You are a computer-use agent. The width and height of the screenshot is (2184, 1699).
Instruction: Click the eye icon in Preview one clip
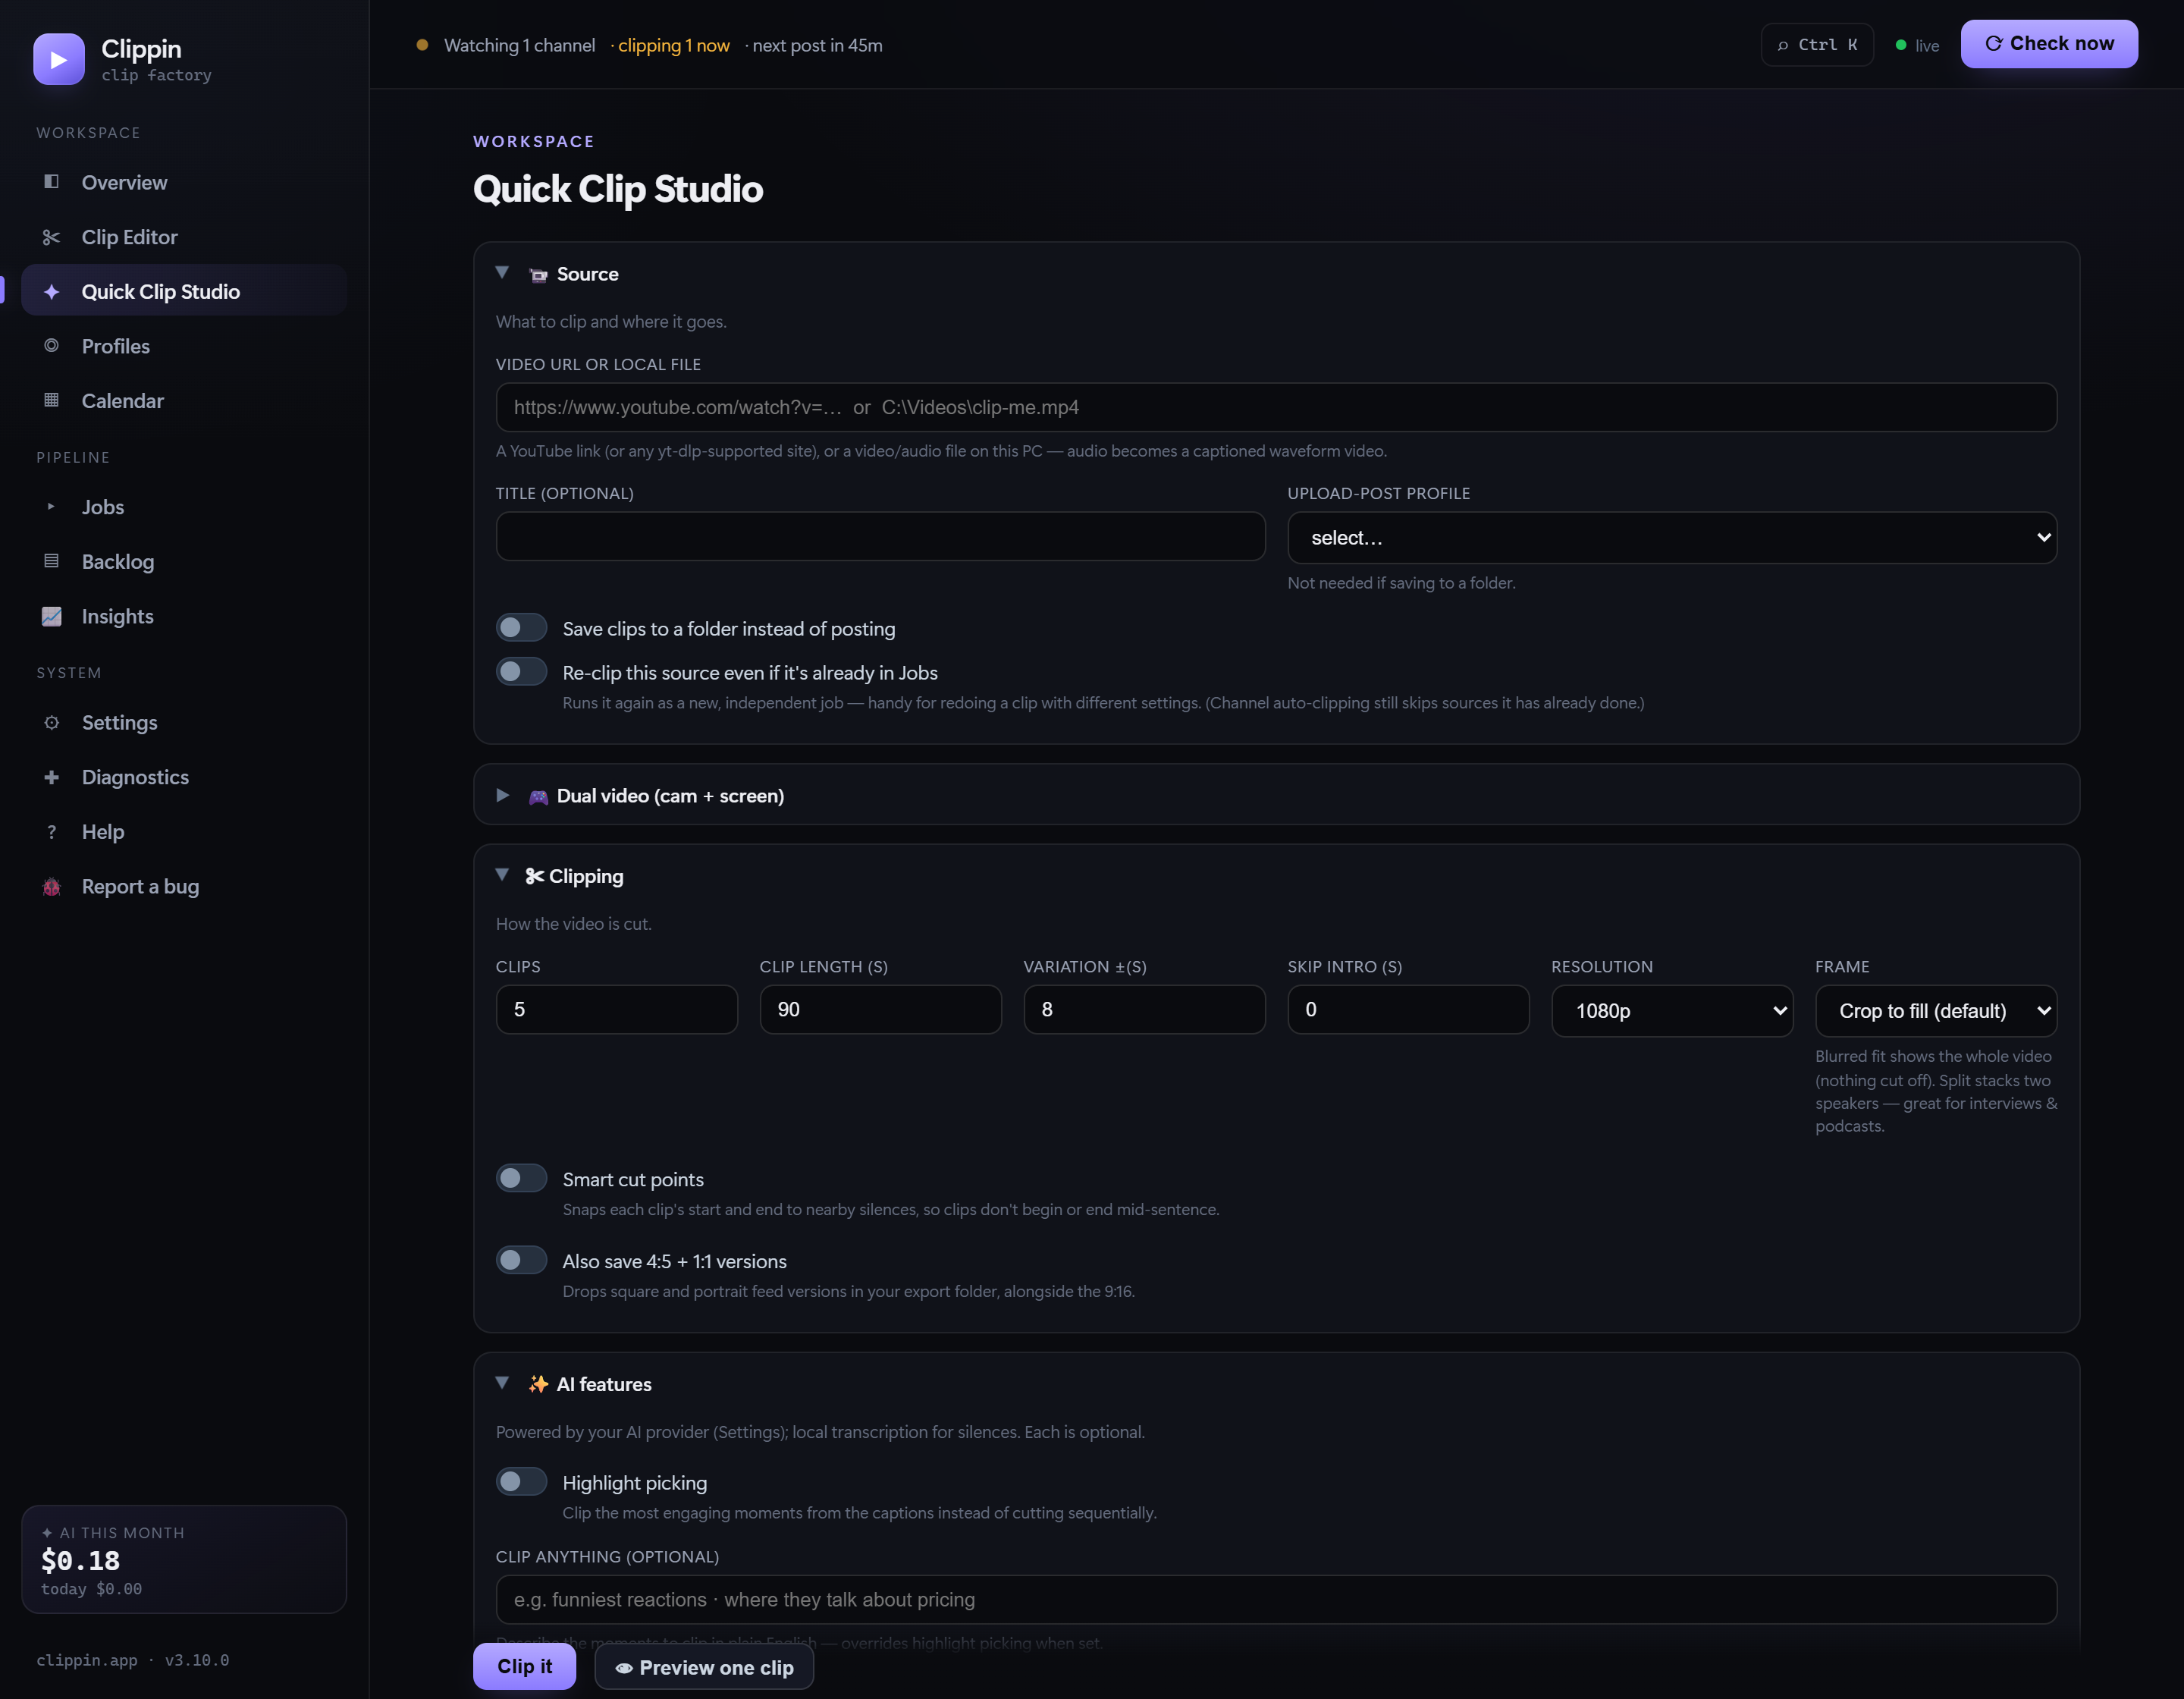(x=623, y=1668)
